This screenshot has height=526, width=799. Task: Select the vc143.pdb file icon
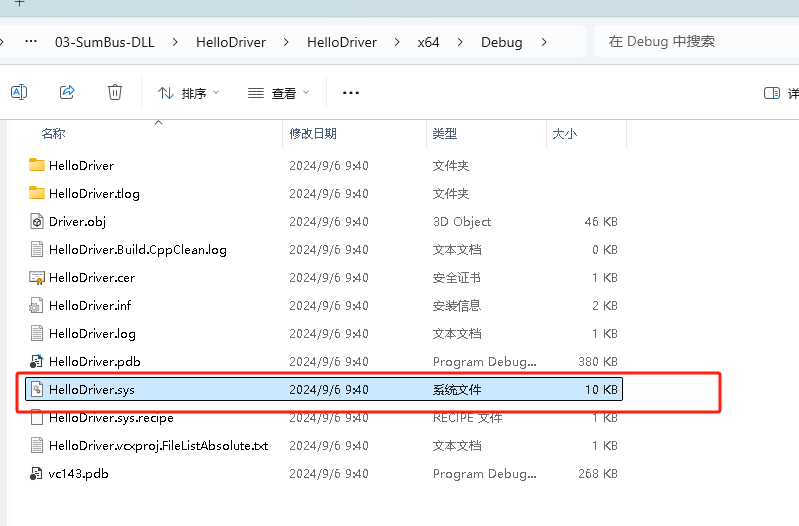pyautogui.click(x=36, y=474)
